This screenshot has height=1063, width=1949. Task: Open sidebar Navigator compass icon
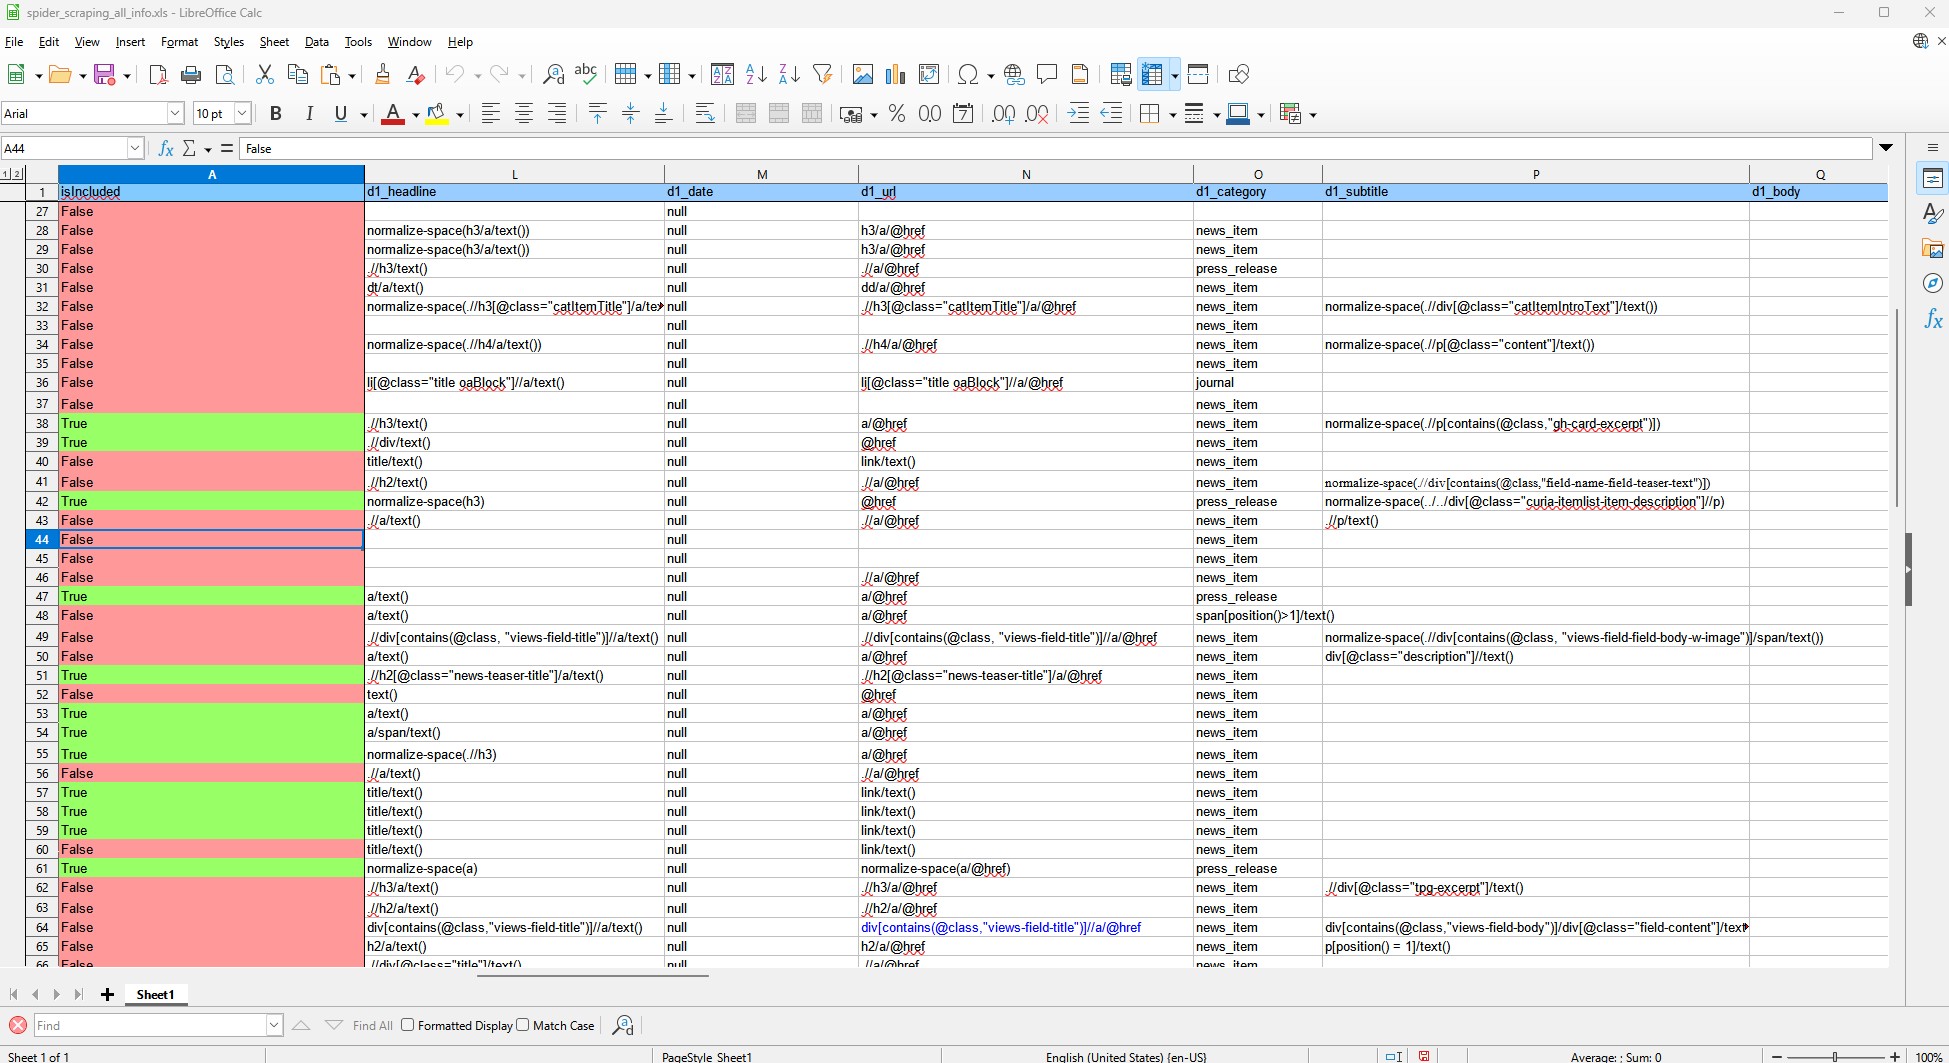(x=1933, y=284)
